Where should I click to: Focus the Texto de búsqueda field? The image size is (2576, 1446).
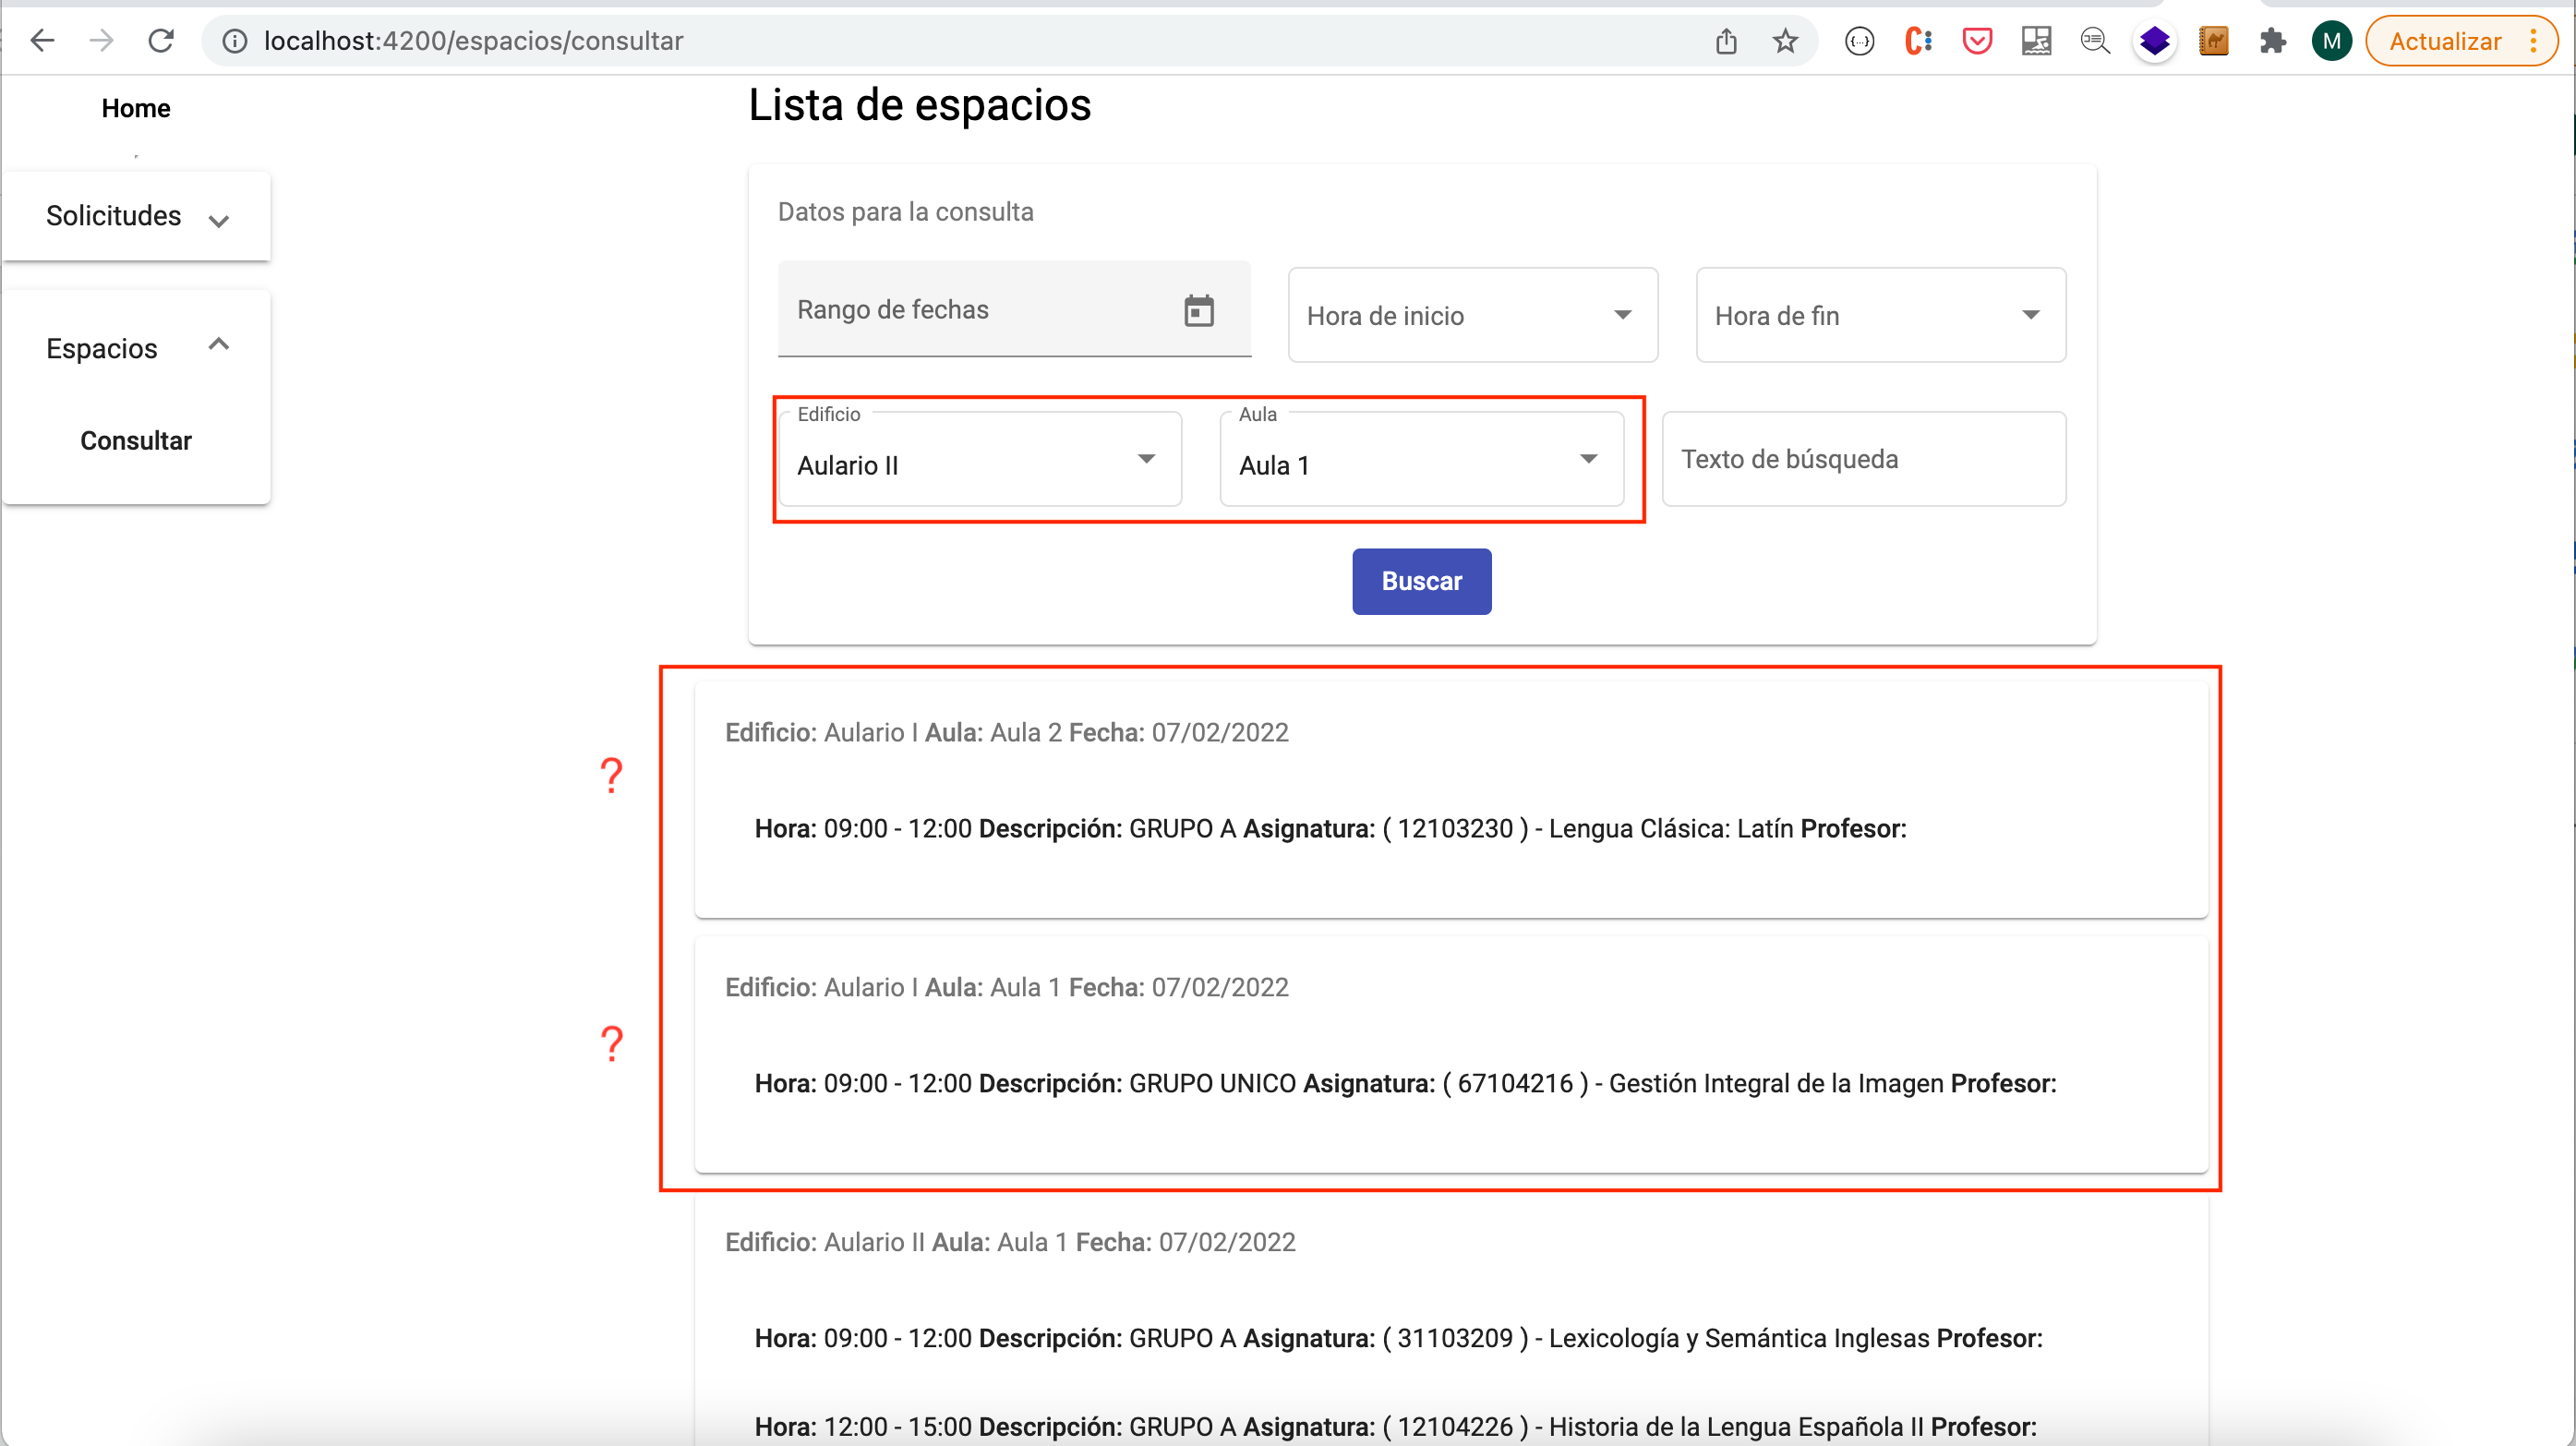tap(1864, 459)
